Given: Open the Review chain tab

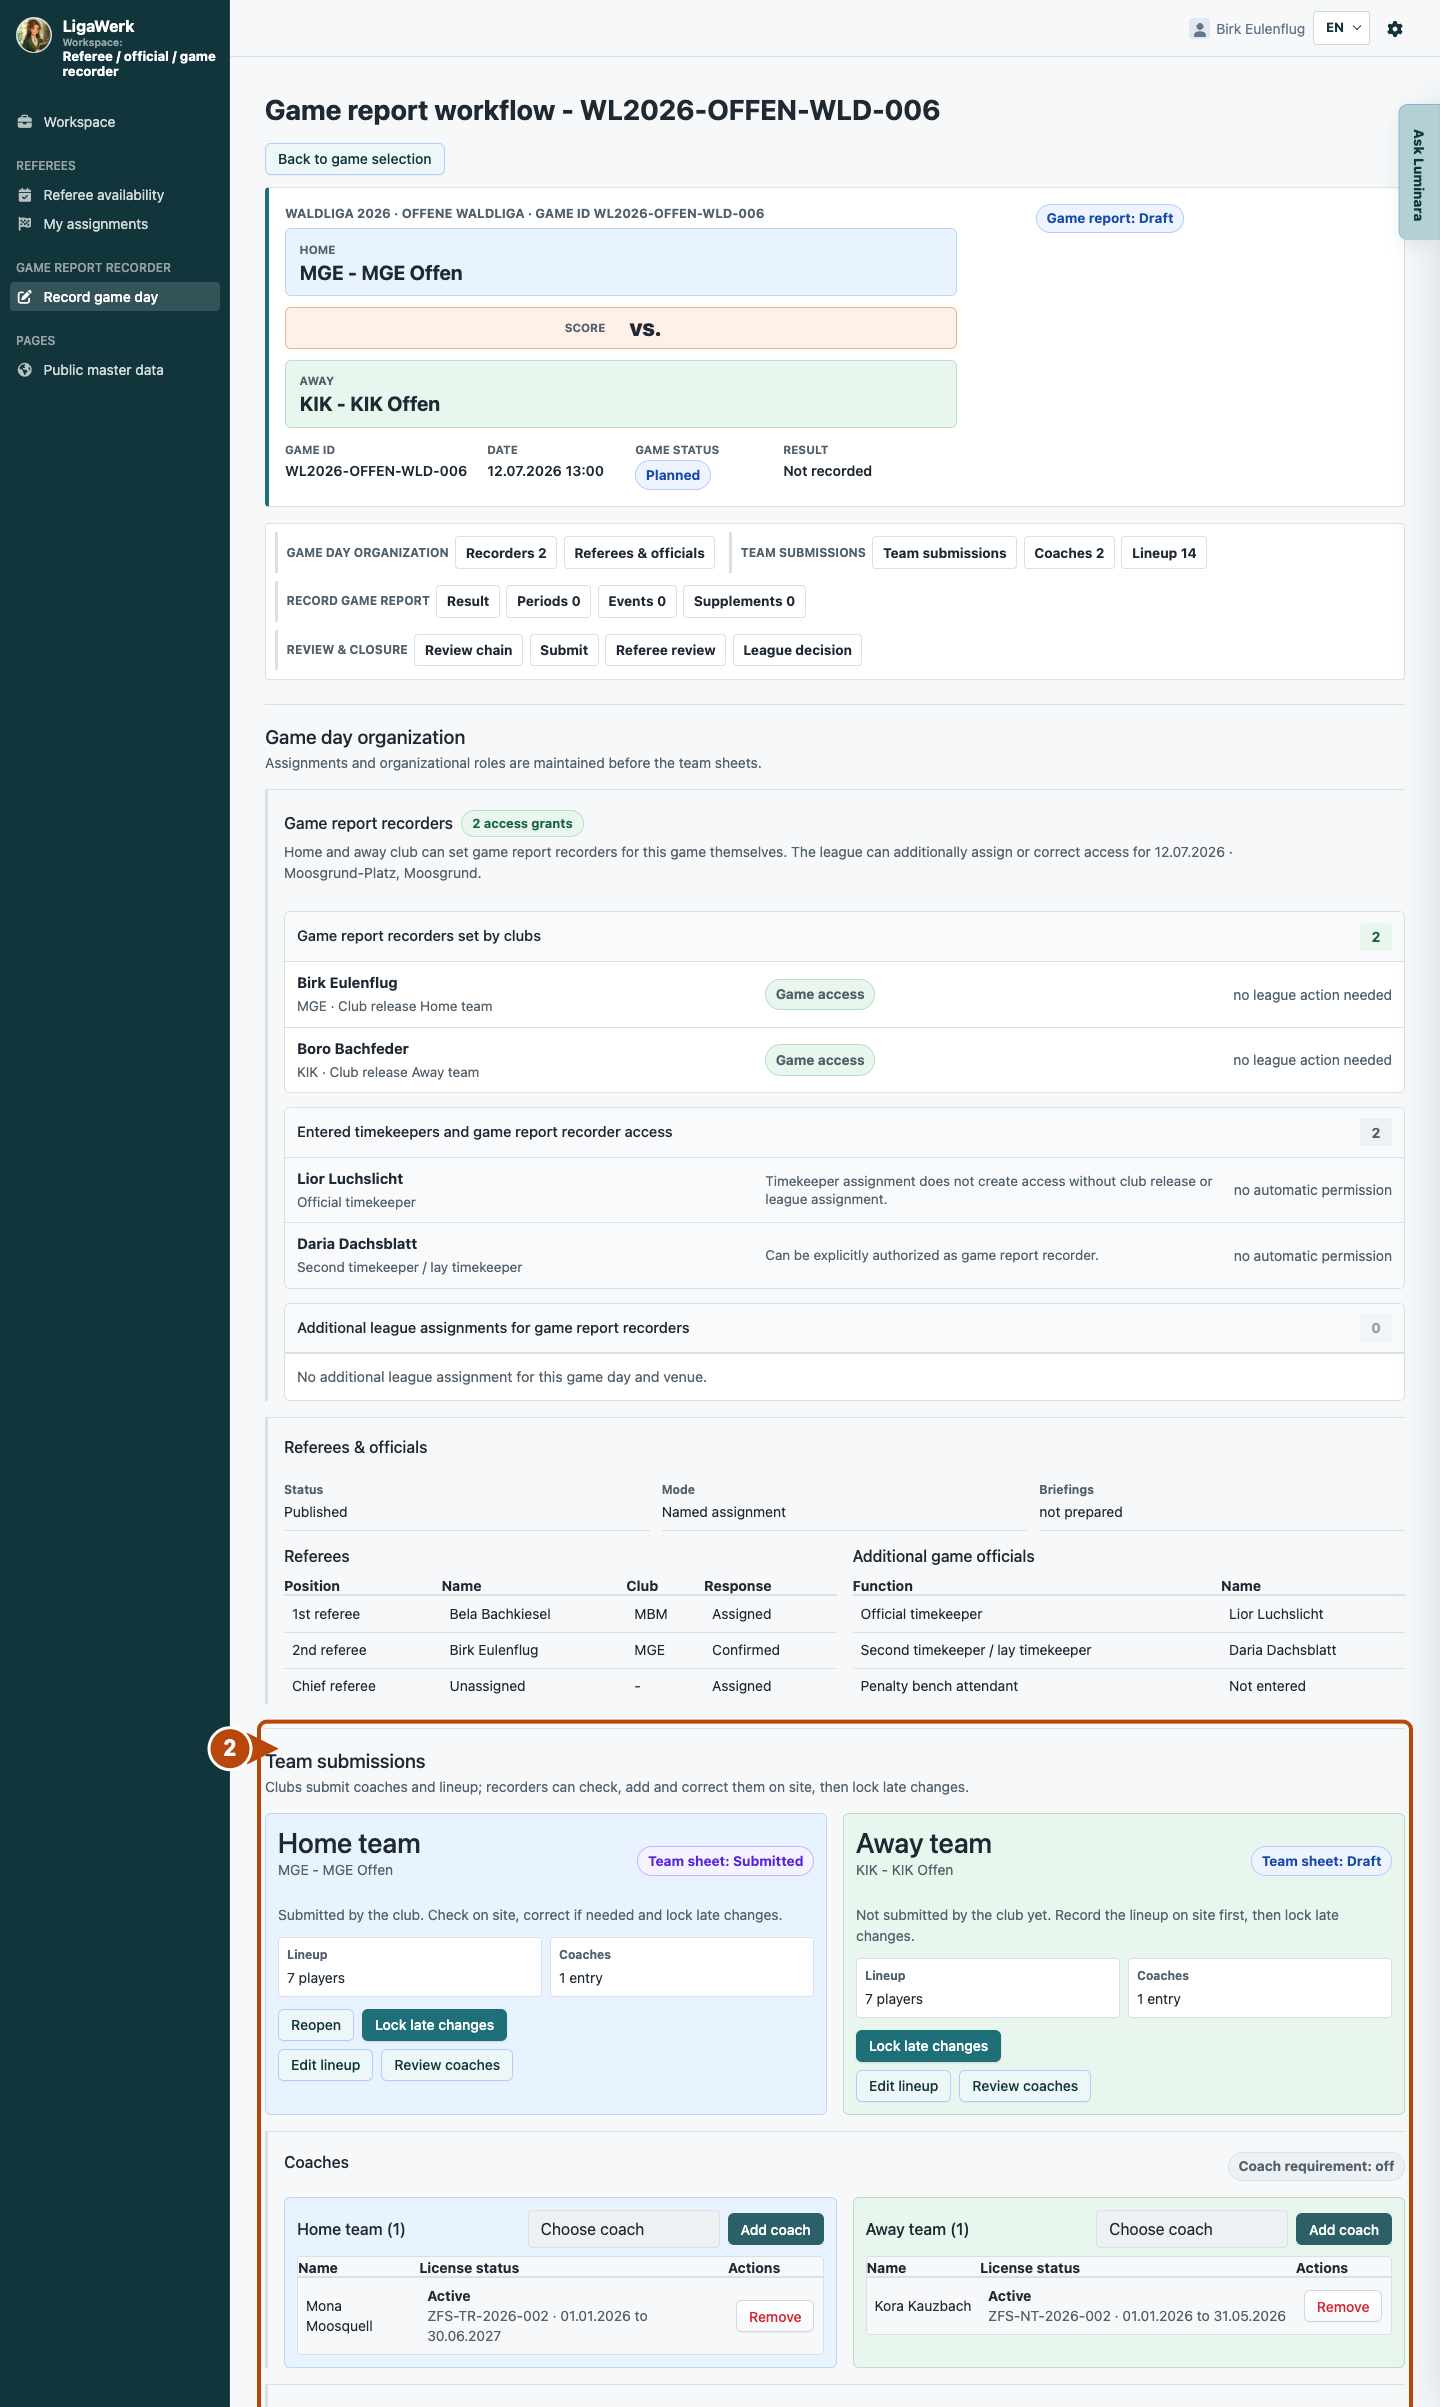Looking at the screenshot, I should pos(468,650).
